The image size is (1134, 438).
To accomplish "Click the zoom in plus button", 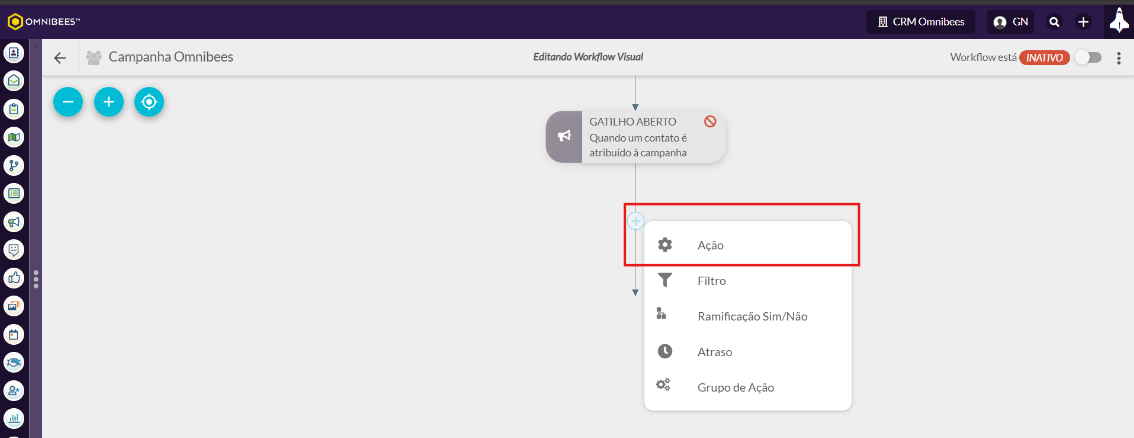I will [108, 101].
